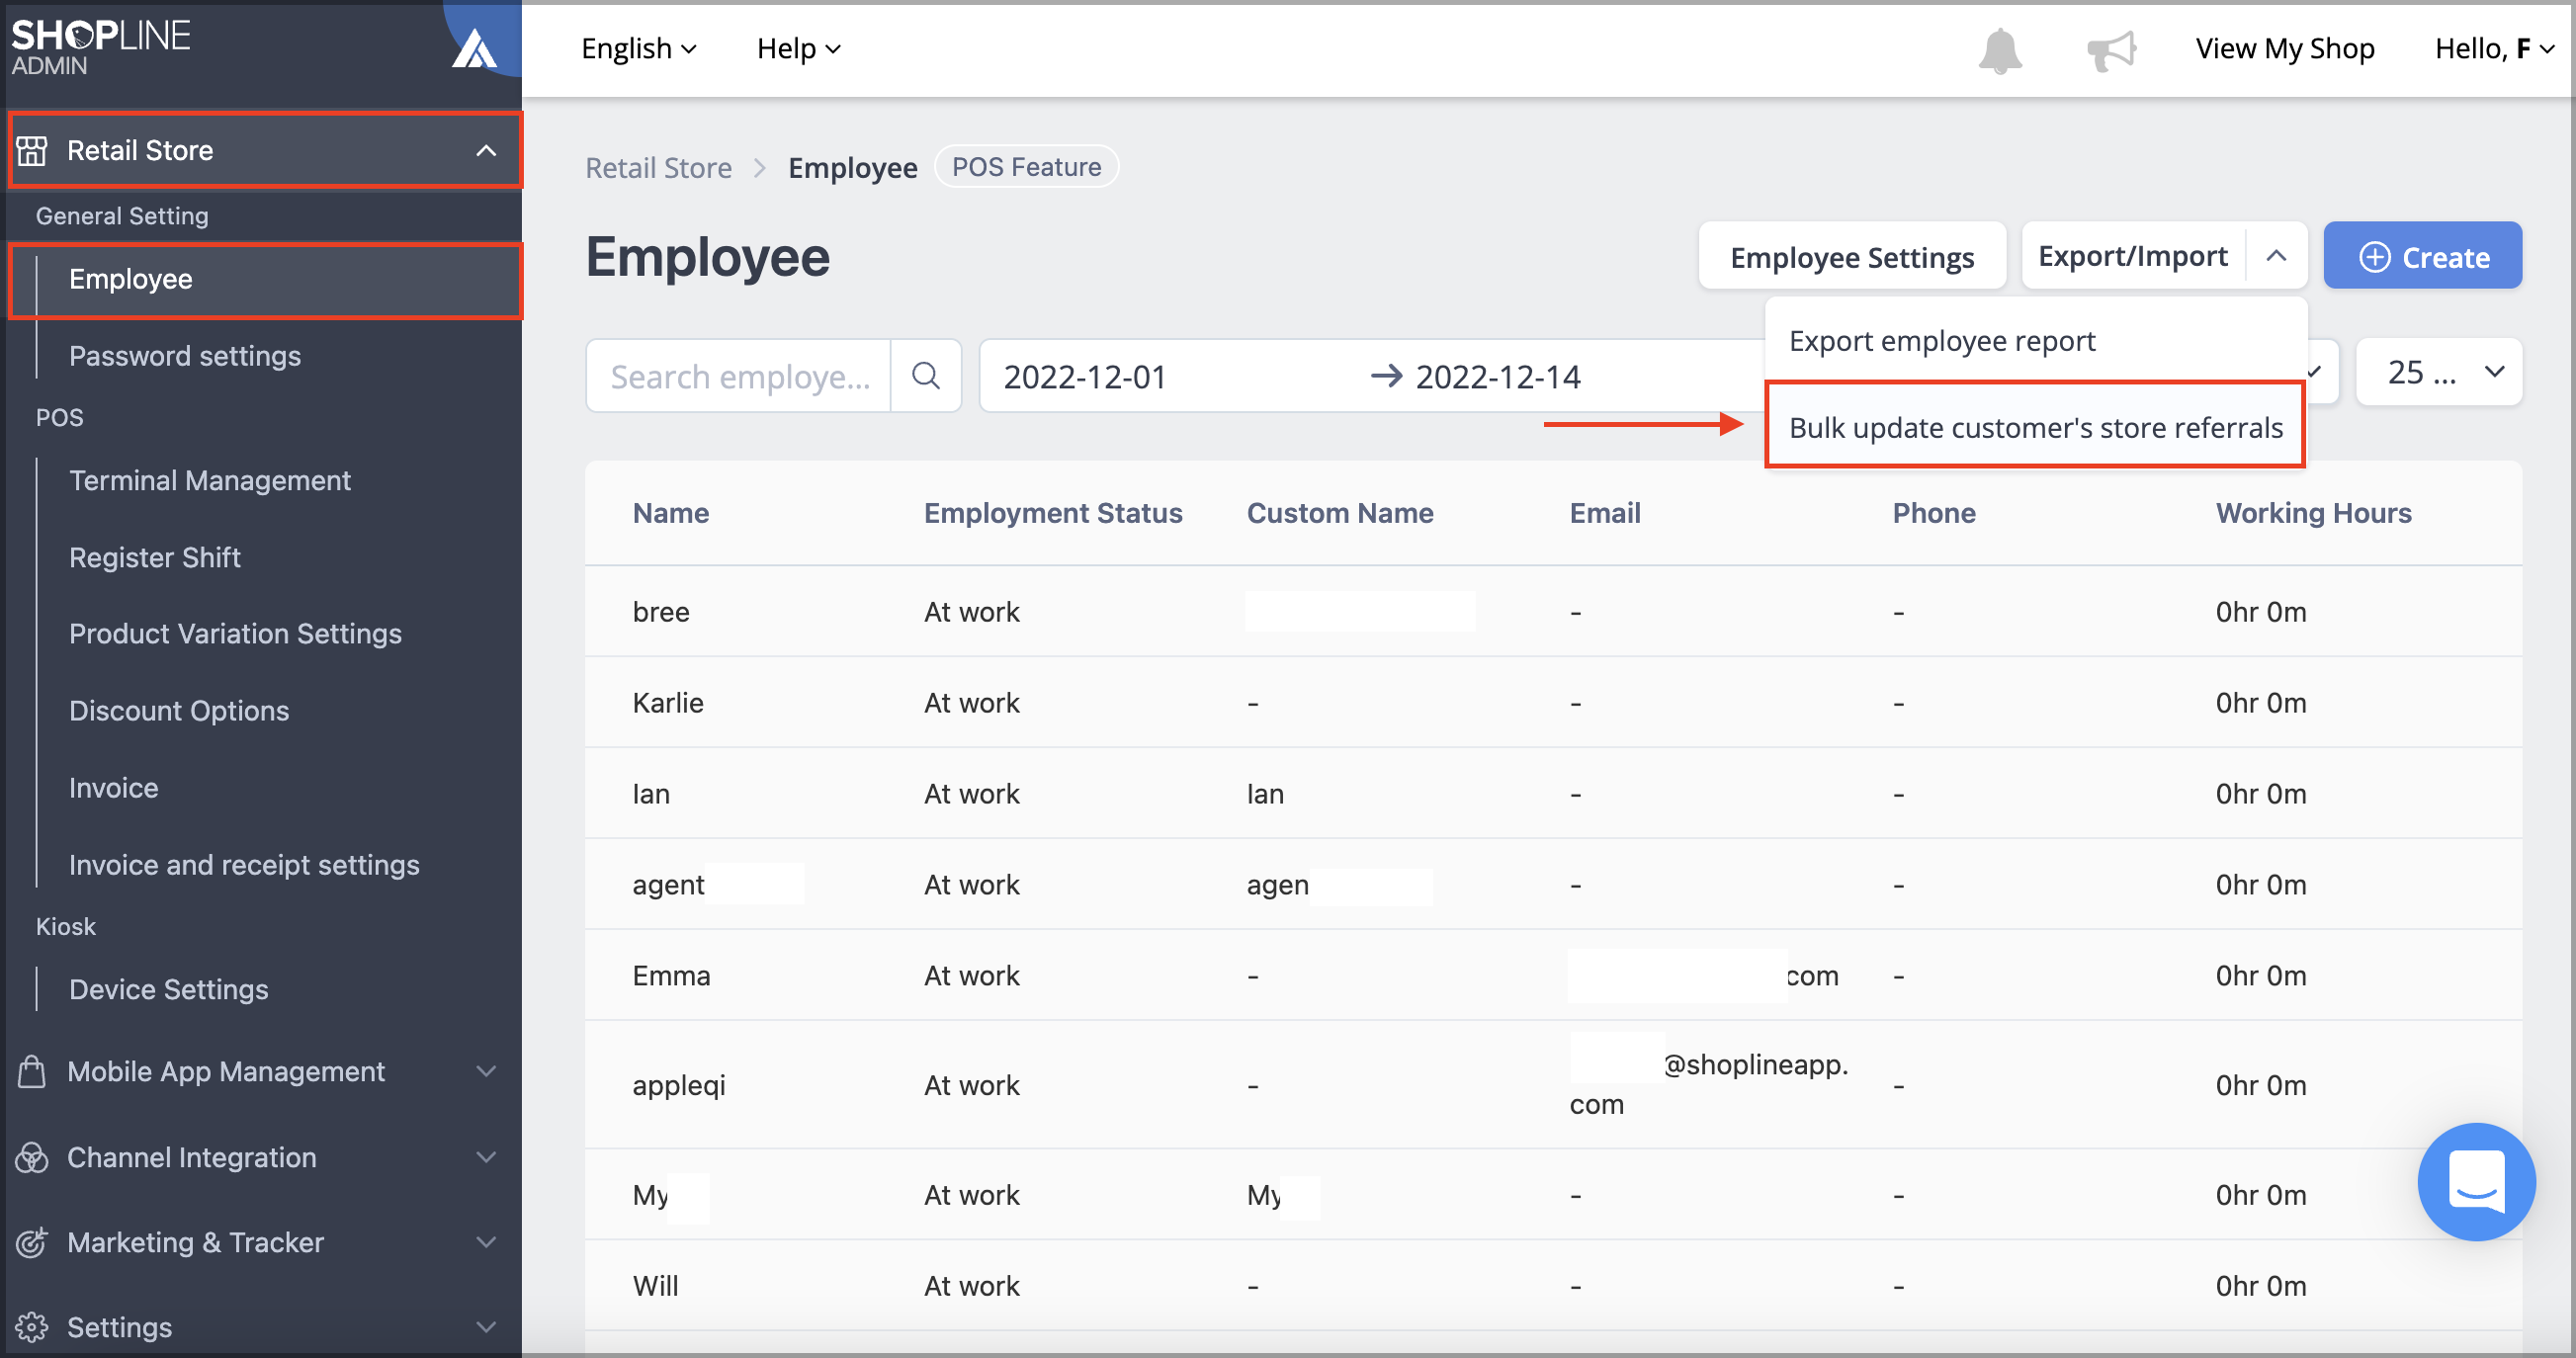This screenshot has width=2576, height=1358.
Task: Select the appleqi employee row
Action: (1553, 1085)
